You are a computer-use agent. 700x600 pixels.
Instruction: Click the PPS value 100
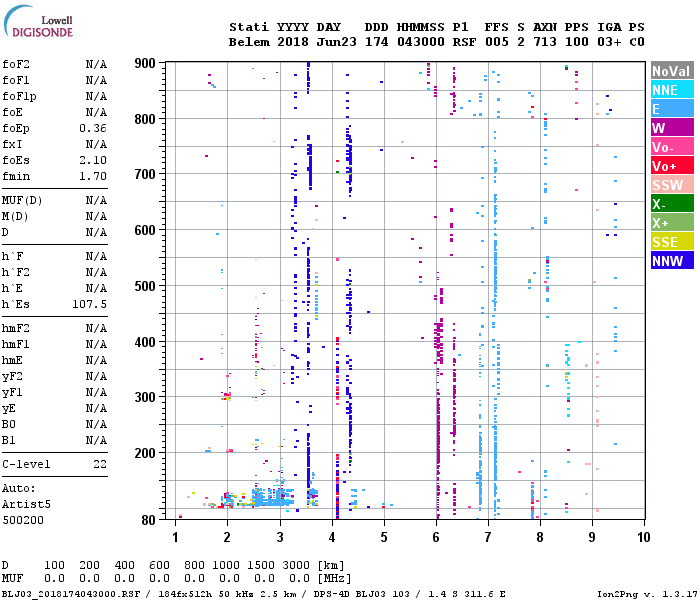(577, 42)
